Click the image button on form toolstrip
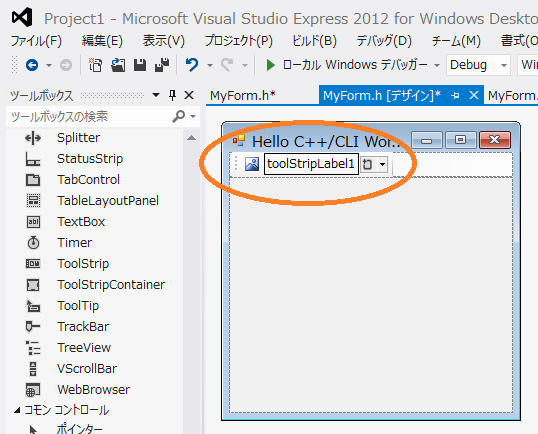This screenshot has width=538, height=434. [x=252, y=164]
